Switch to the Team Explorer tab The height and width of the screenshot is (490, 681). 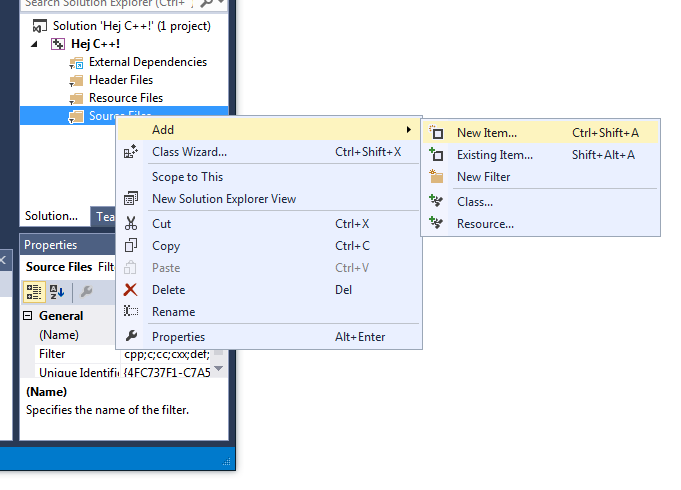click(104, 216)
